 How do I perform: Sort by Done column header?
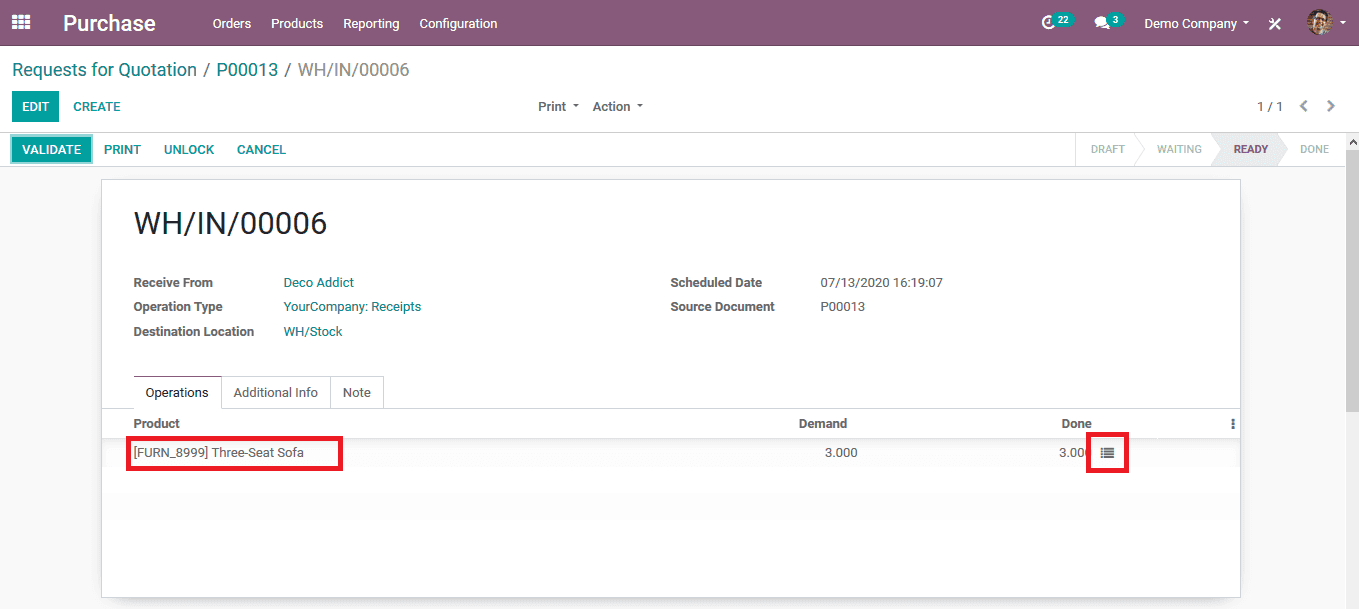1077,424
